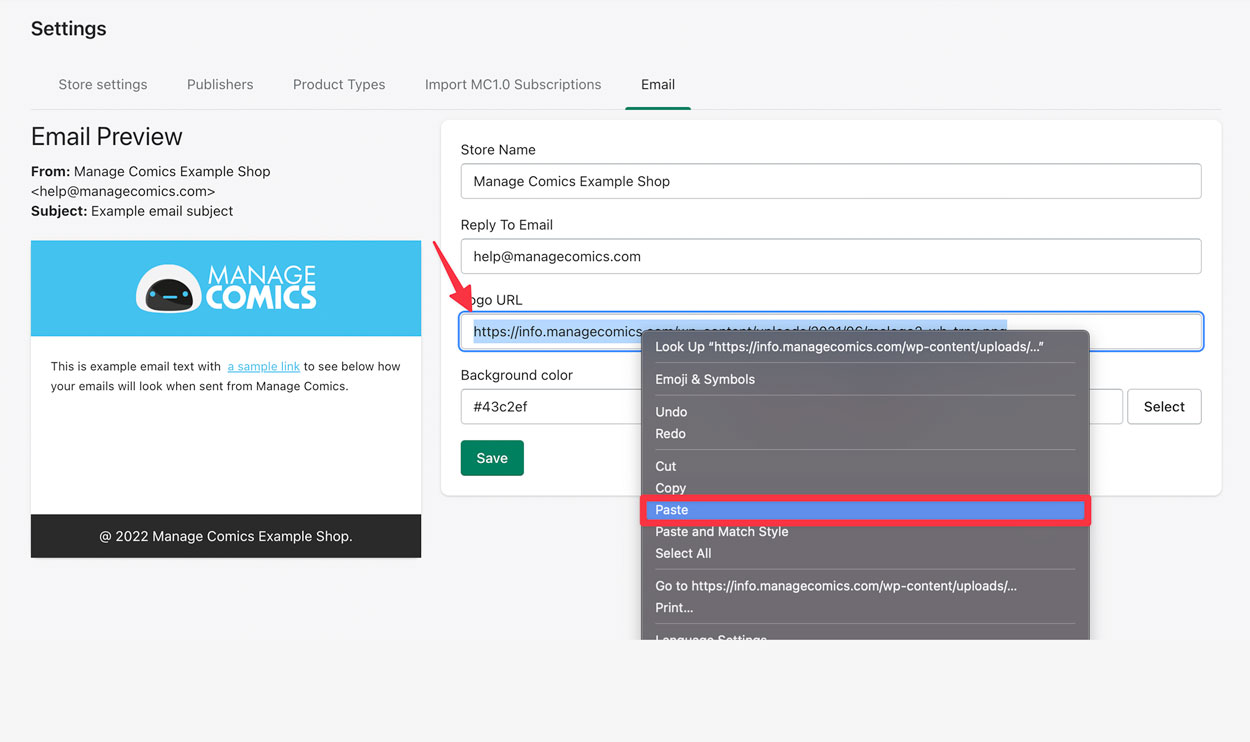Click the Reply To Email field
1250x742 pixels.
point(830,256)
